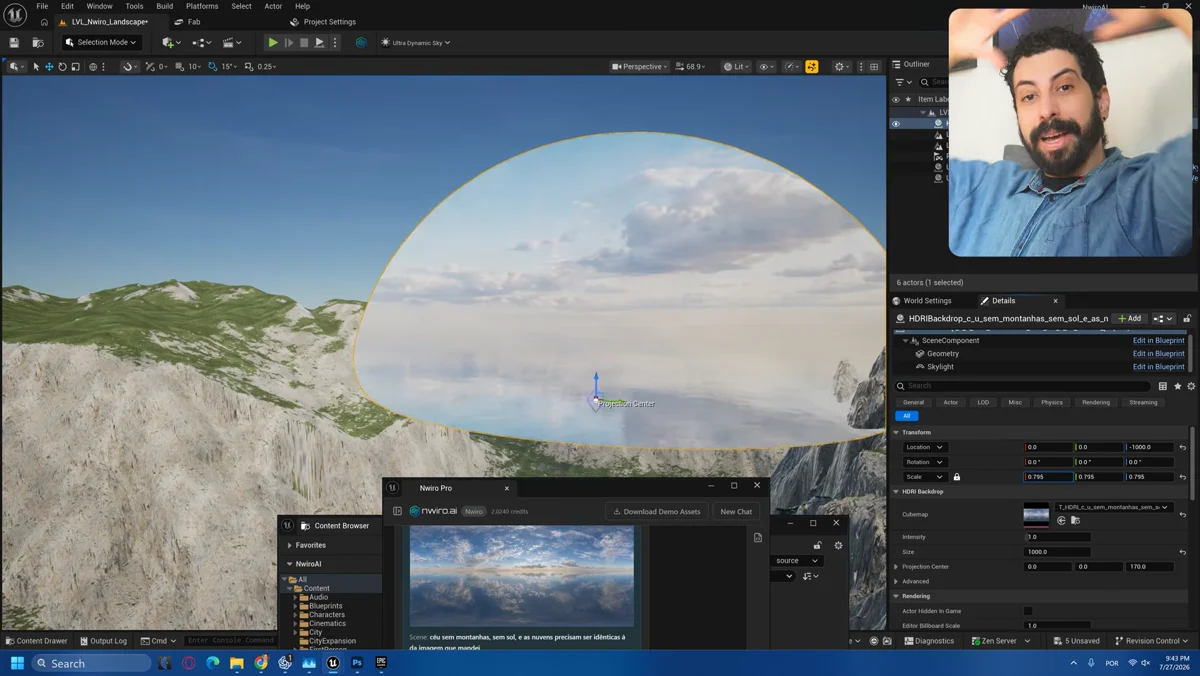Switch to the Project Settings tab
The height and width of the screenshot is (676, 1200).
[323, 22]
